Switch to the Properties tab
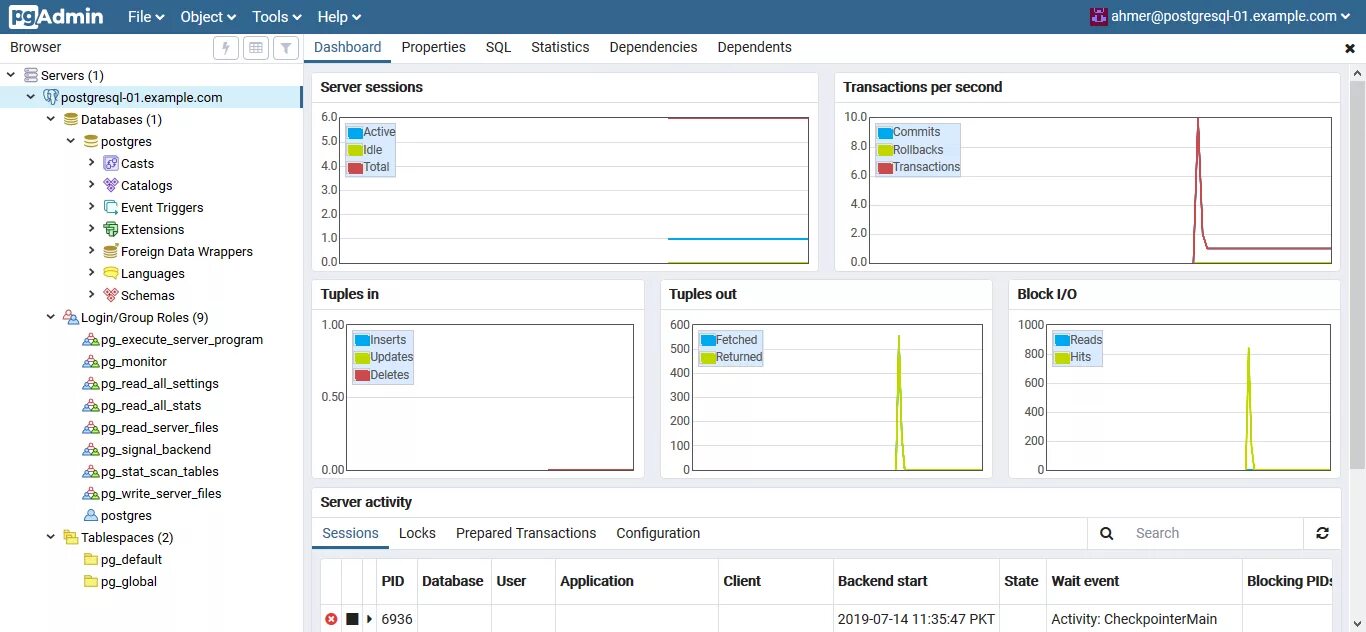Image resolution: width=1366 pixels, height=632 pixels. 434,47
